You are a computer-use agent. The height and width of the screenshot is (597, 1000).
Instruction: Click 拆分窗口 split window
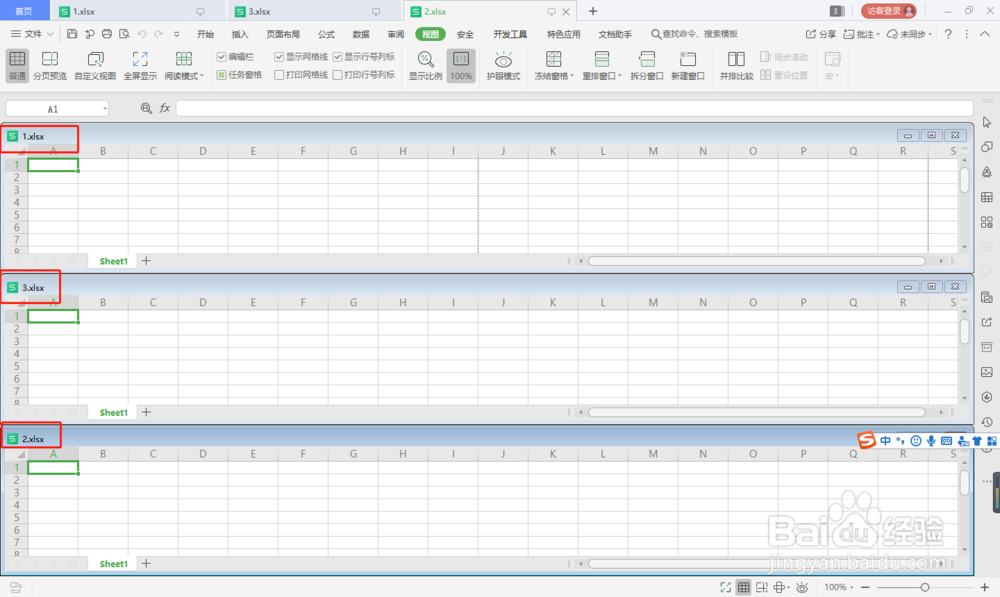click(647, 66)
